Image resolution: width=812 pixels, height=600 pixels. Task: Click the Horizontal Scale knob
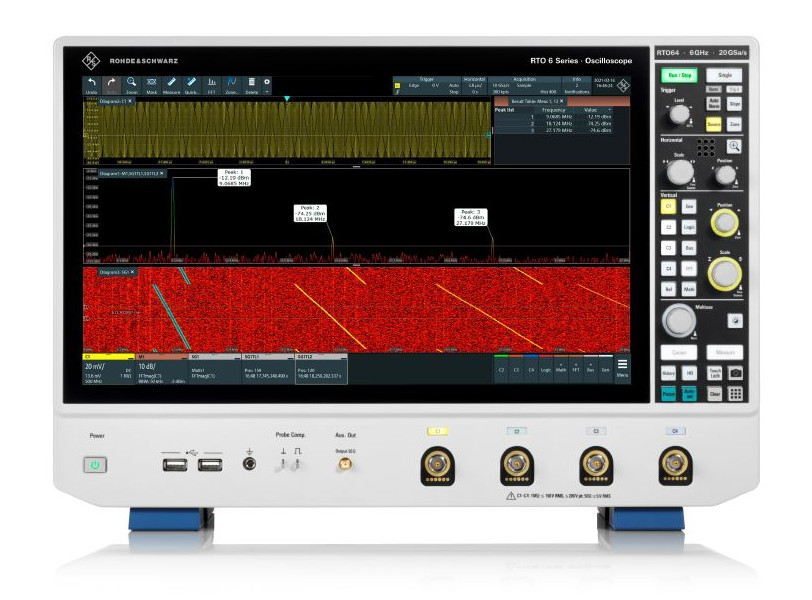tap(680, 172)
